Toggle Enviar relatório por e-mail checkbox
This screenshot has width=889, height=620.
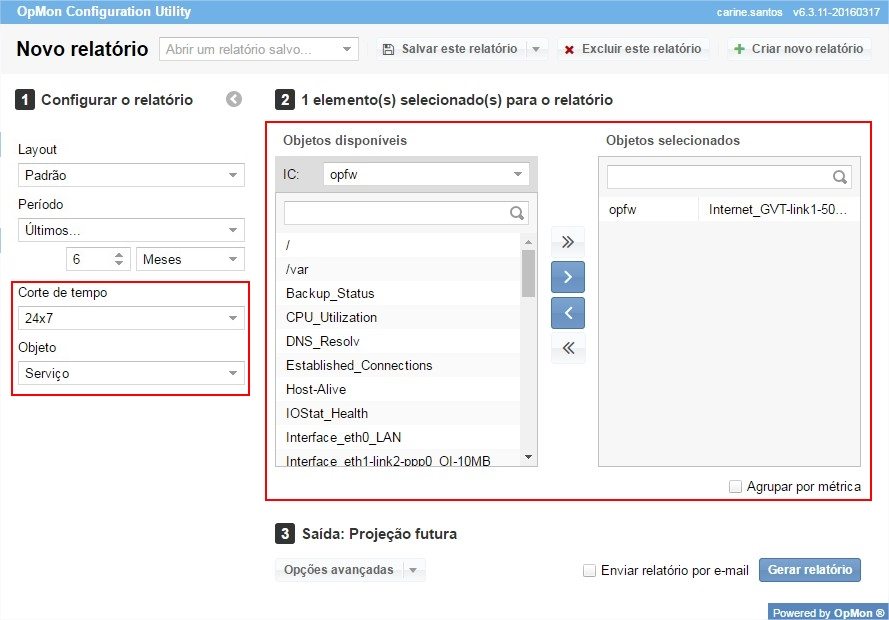point(590,570)
